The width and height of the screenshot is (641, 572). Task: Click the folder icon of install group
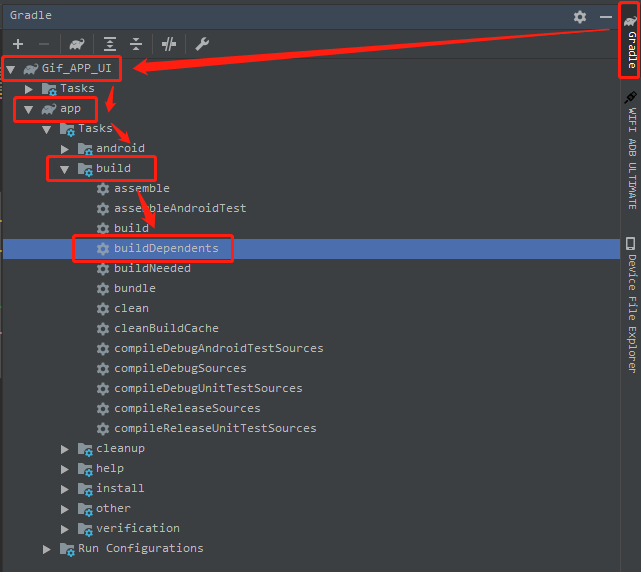tap(85, 489)
